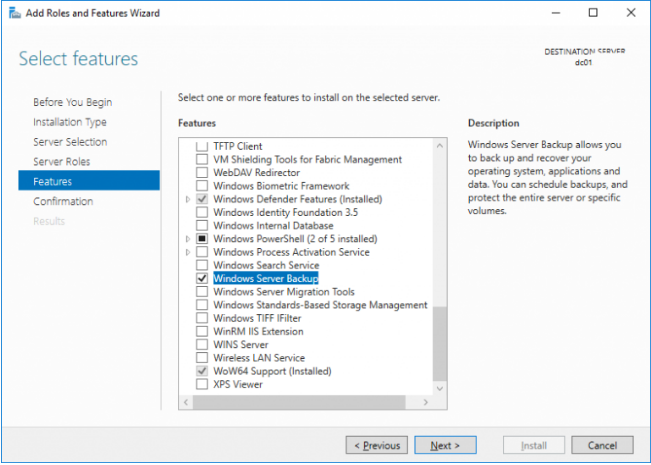651x465 pixels.
Task: Open the Confirmation step in sidebar
Action: (63, 201)
